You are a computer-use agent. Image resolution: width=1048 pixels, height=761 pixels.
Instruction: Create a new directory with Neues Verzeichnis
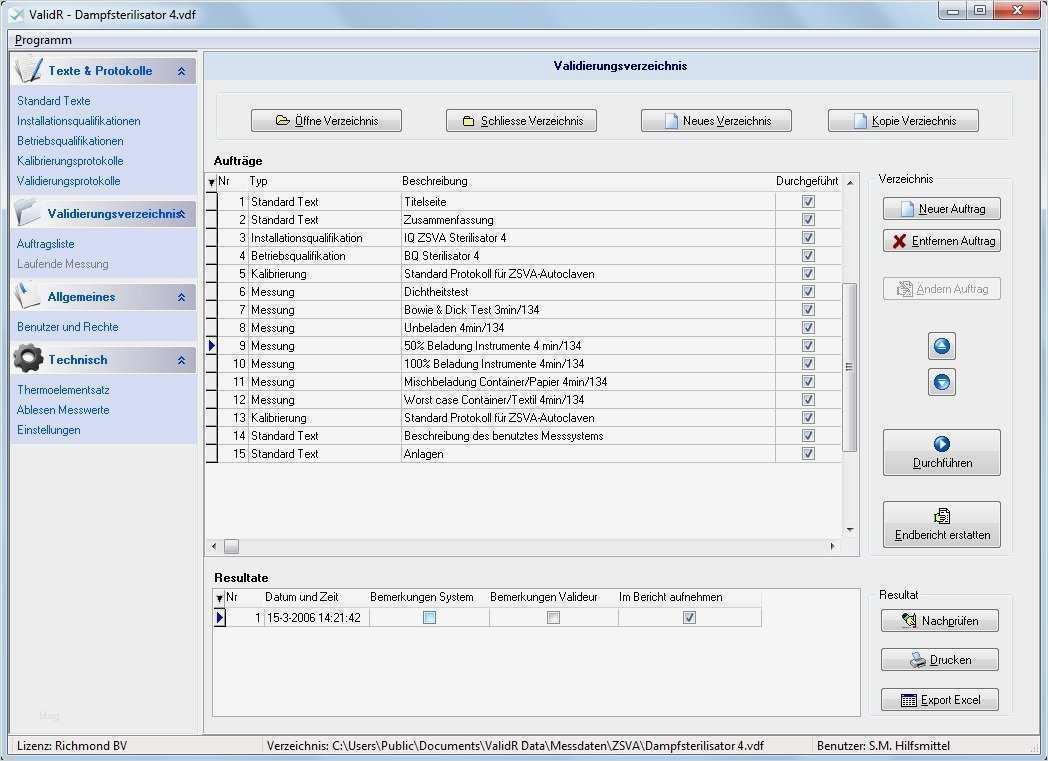[716, 121]
